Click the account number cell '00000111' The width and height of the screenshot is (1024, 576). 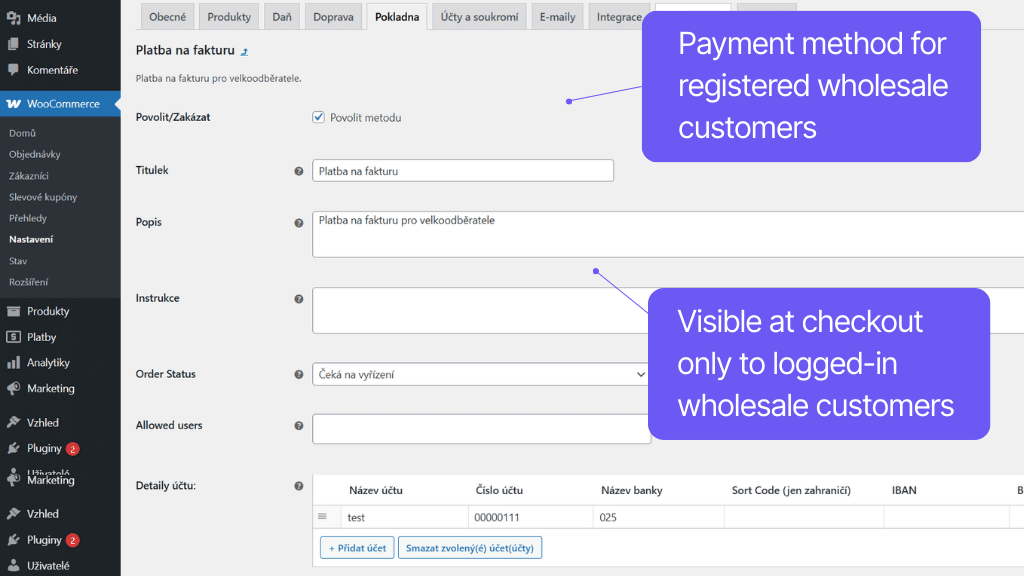pos(530,517)
